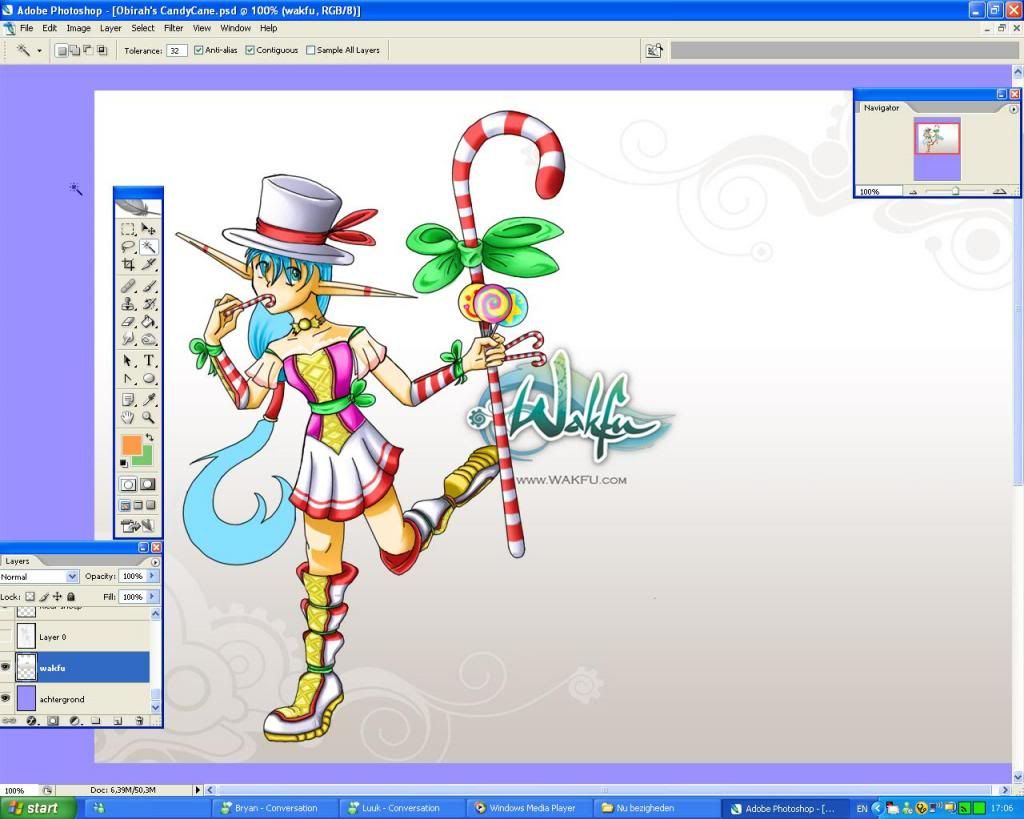Viewport: 1024px width, 819px height.
Task: Hide the wakfu layer
Action: coord(6,667)
